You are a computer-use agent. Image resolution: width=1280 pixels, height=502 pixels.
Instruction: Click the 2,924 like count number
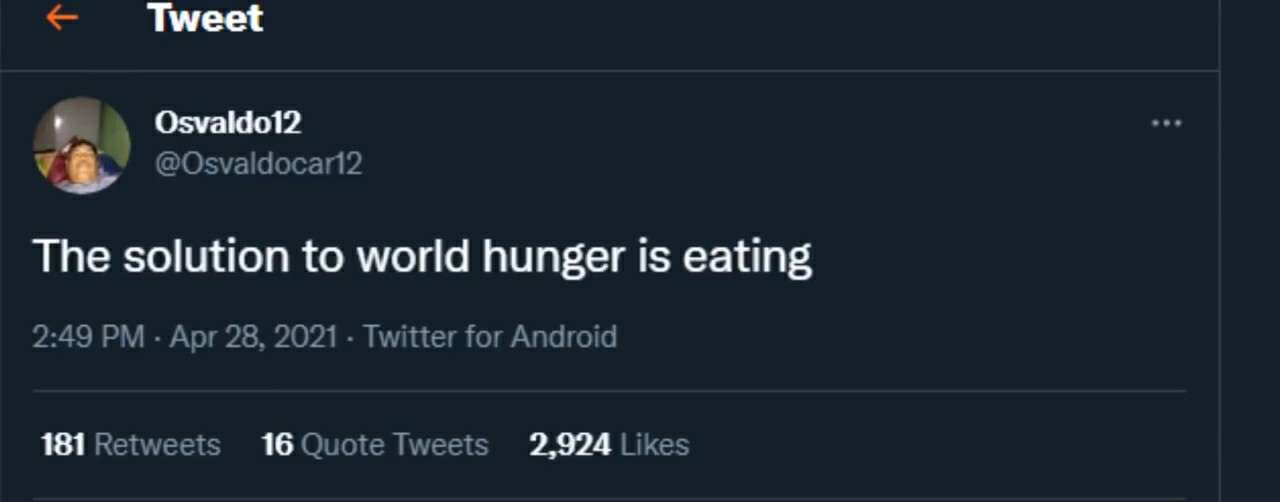pos(570,444)
